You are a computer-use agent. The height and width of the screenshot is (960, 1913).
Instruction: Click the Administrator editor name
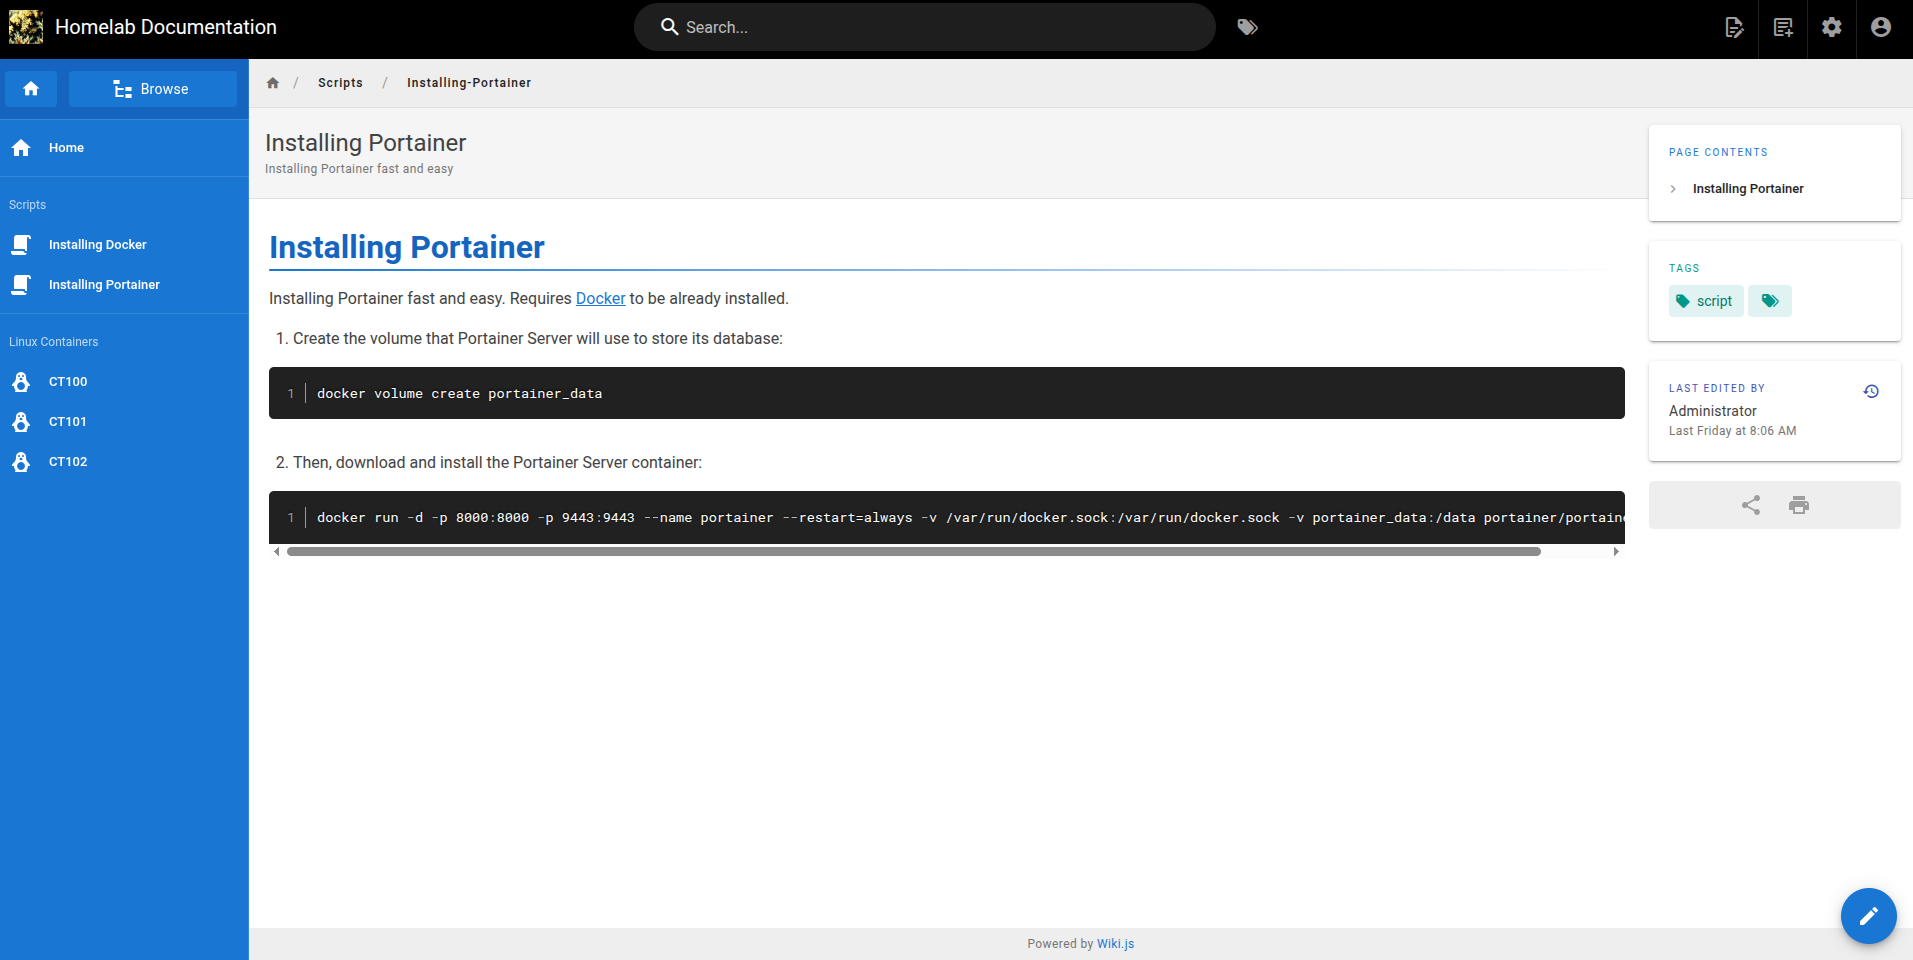1712,411
